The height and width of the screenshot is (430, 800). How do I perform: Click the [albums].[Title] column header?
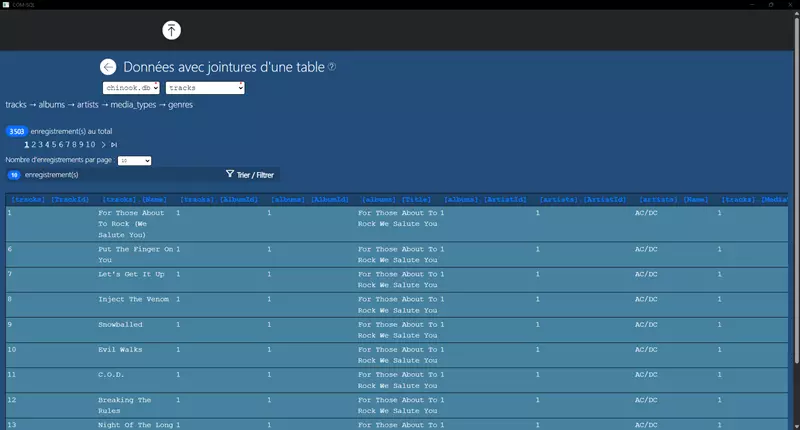[396, 199]
